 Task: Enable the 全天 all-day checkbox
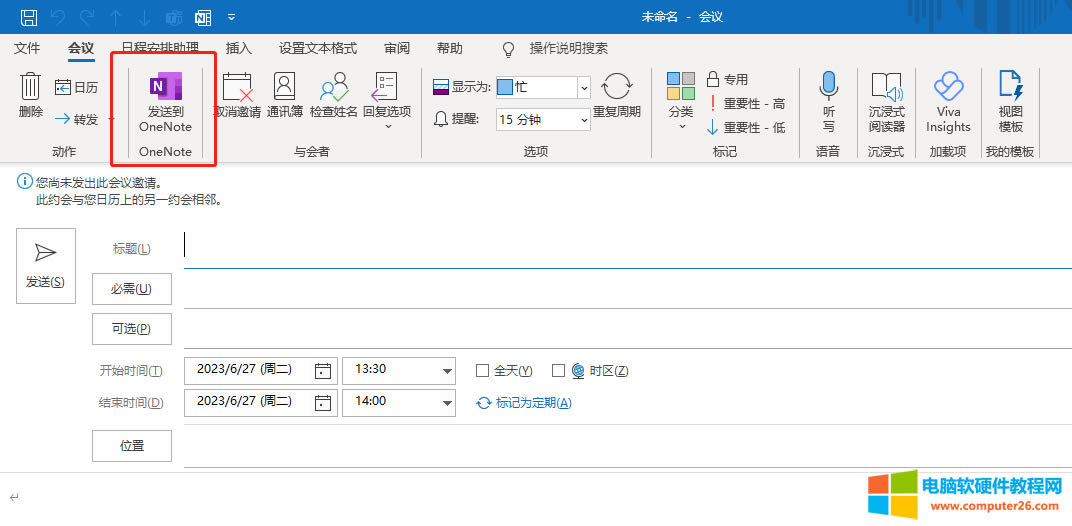483,371
